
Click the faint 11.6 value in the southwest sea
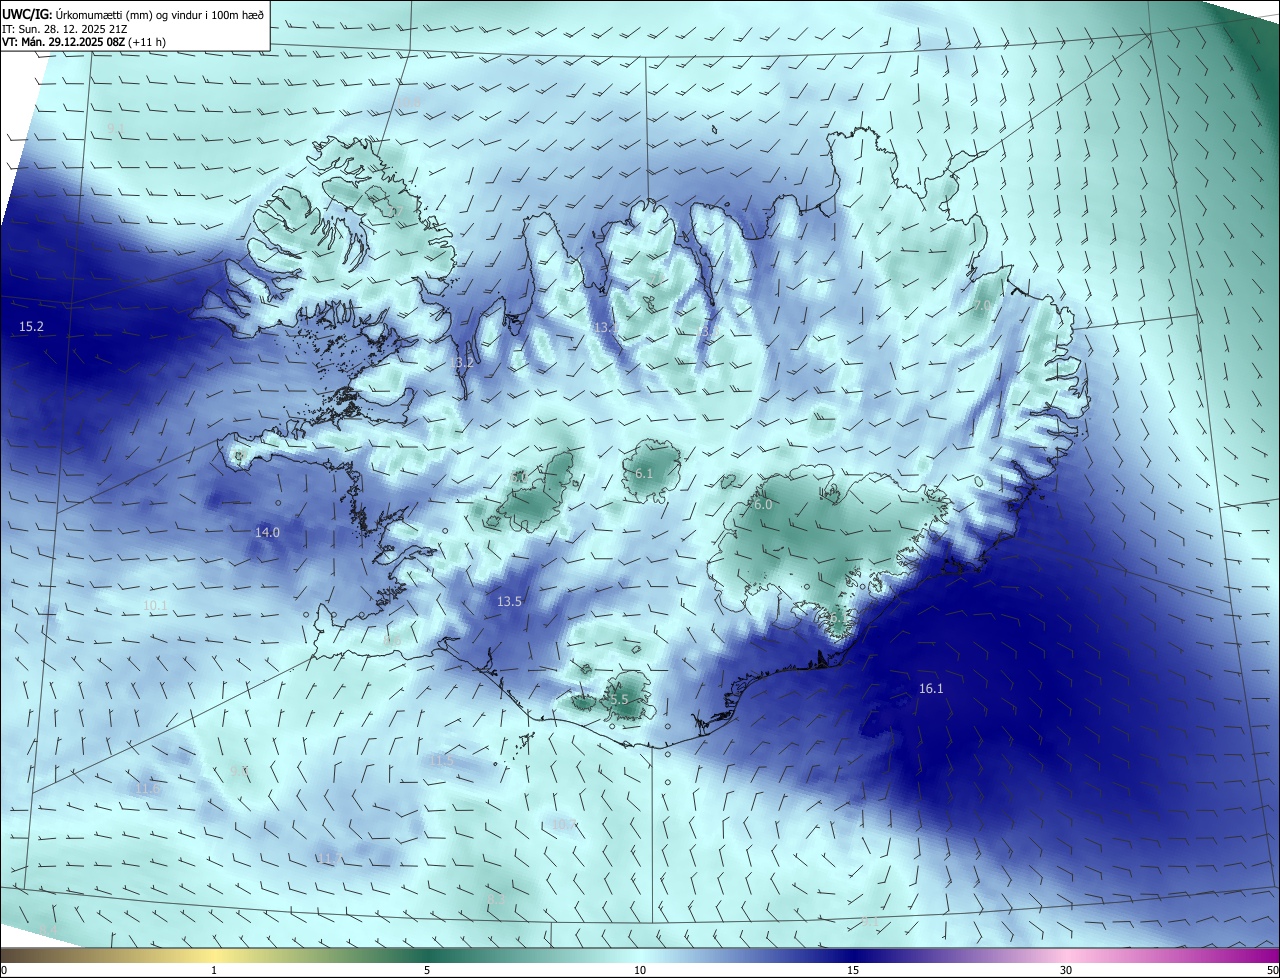pos(147,789)
